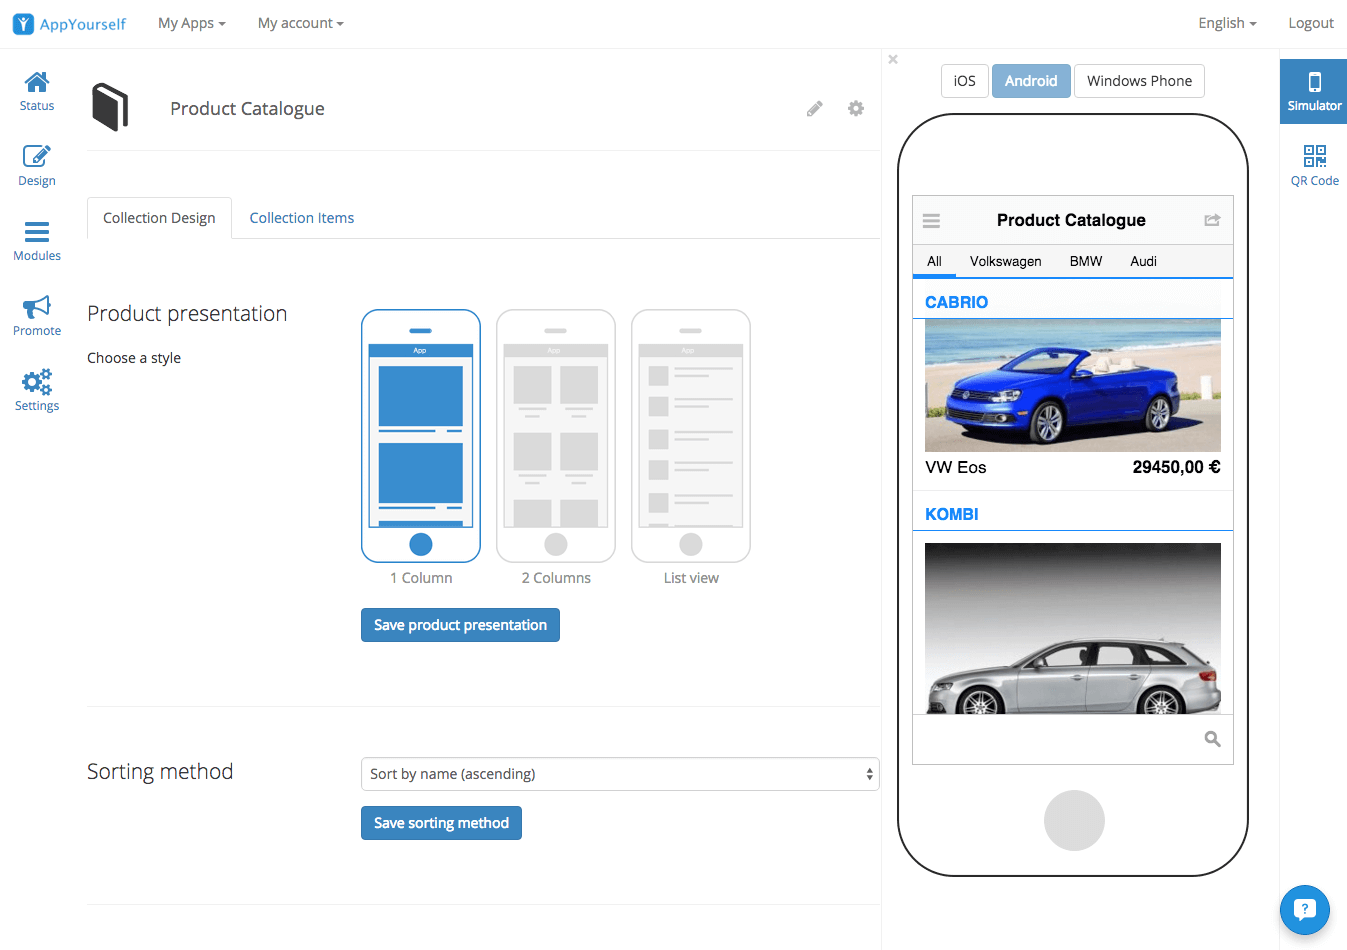The width and height of the screenshot is (1347, 950).
Task: Open the Status section from the sidebar
Action: [x=36, y=90]
